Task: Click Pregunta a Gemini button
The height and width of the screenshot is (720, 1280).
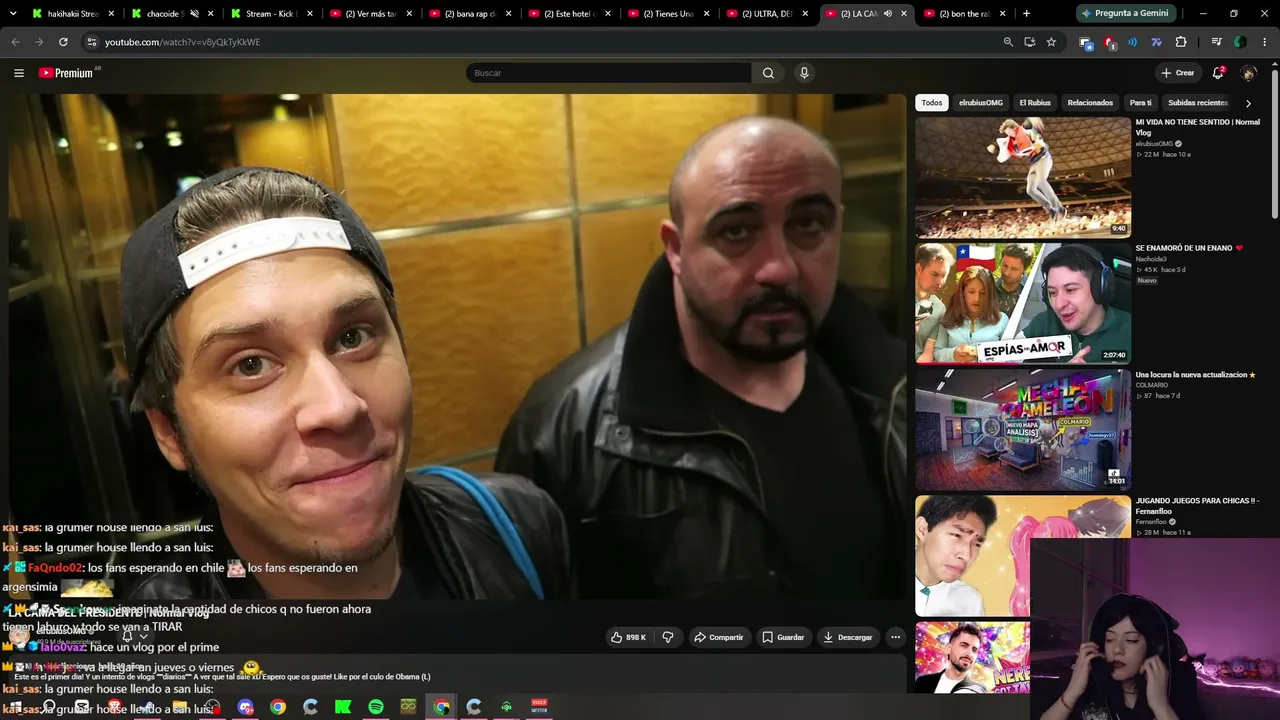Action: tap(1124, 14)
